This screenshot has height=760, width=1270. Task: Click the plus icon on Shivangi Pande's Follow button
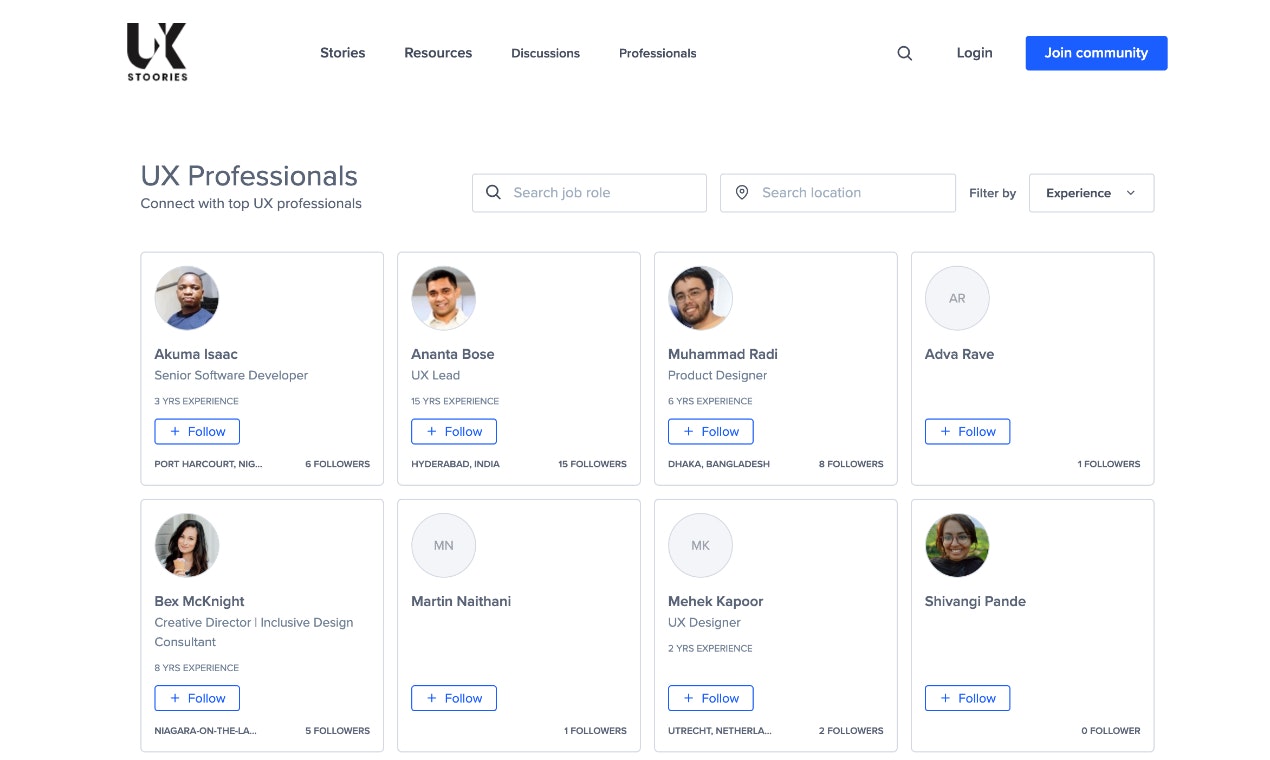(944, 698)
